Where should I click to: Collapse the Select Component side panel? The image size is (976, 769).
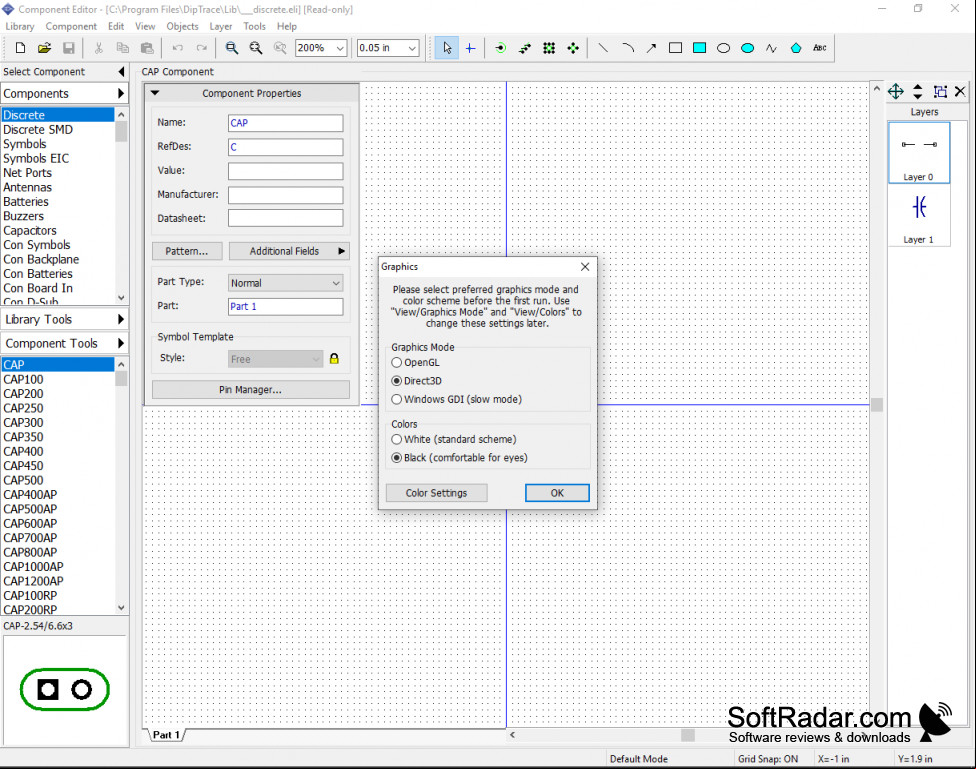click(x=121, y=72)
